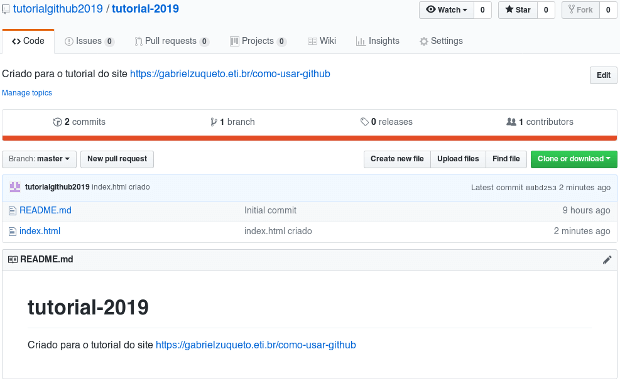Click Create new file button

397,159
